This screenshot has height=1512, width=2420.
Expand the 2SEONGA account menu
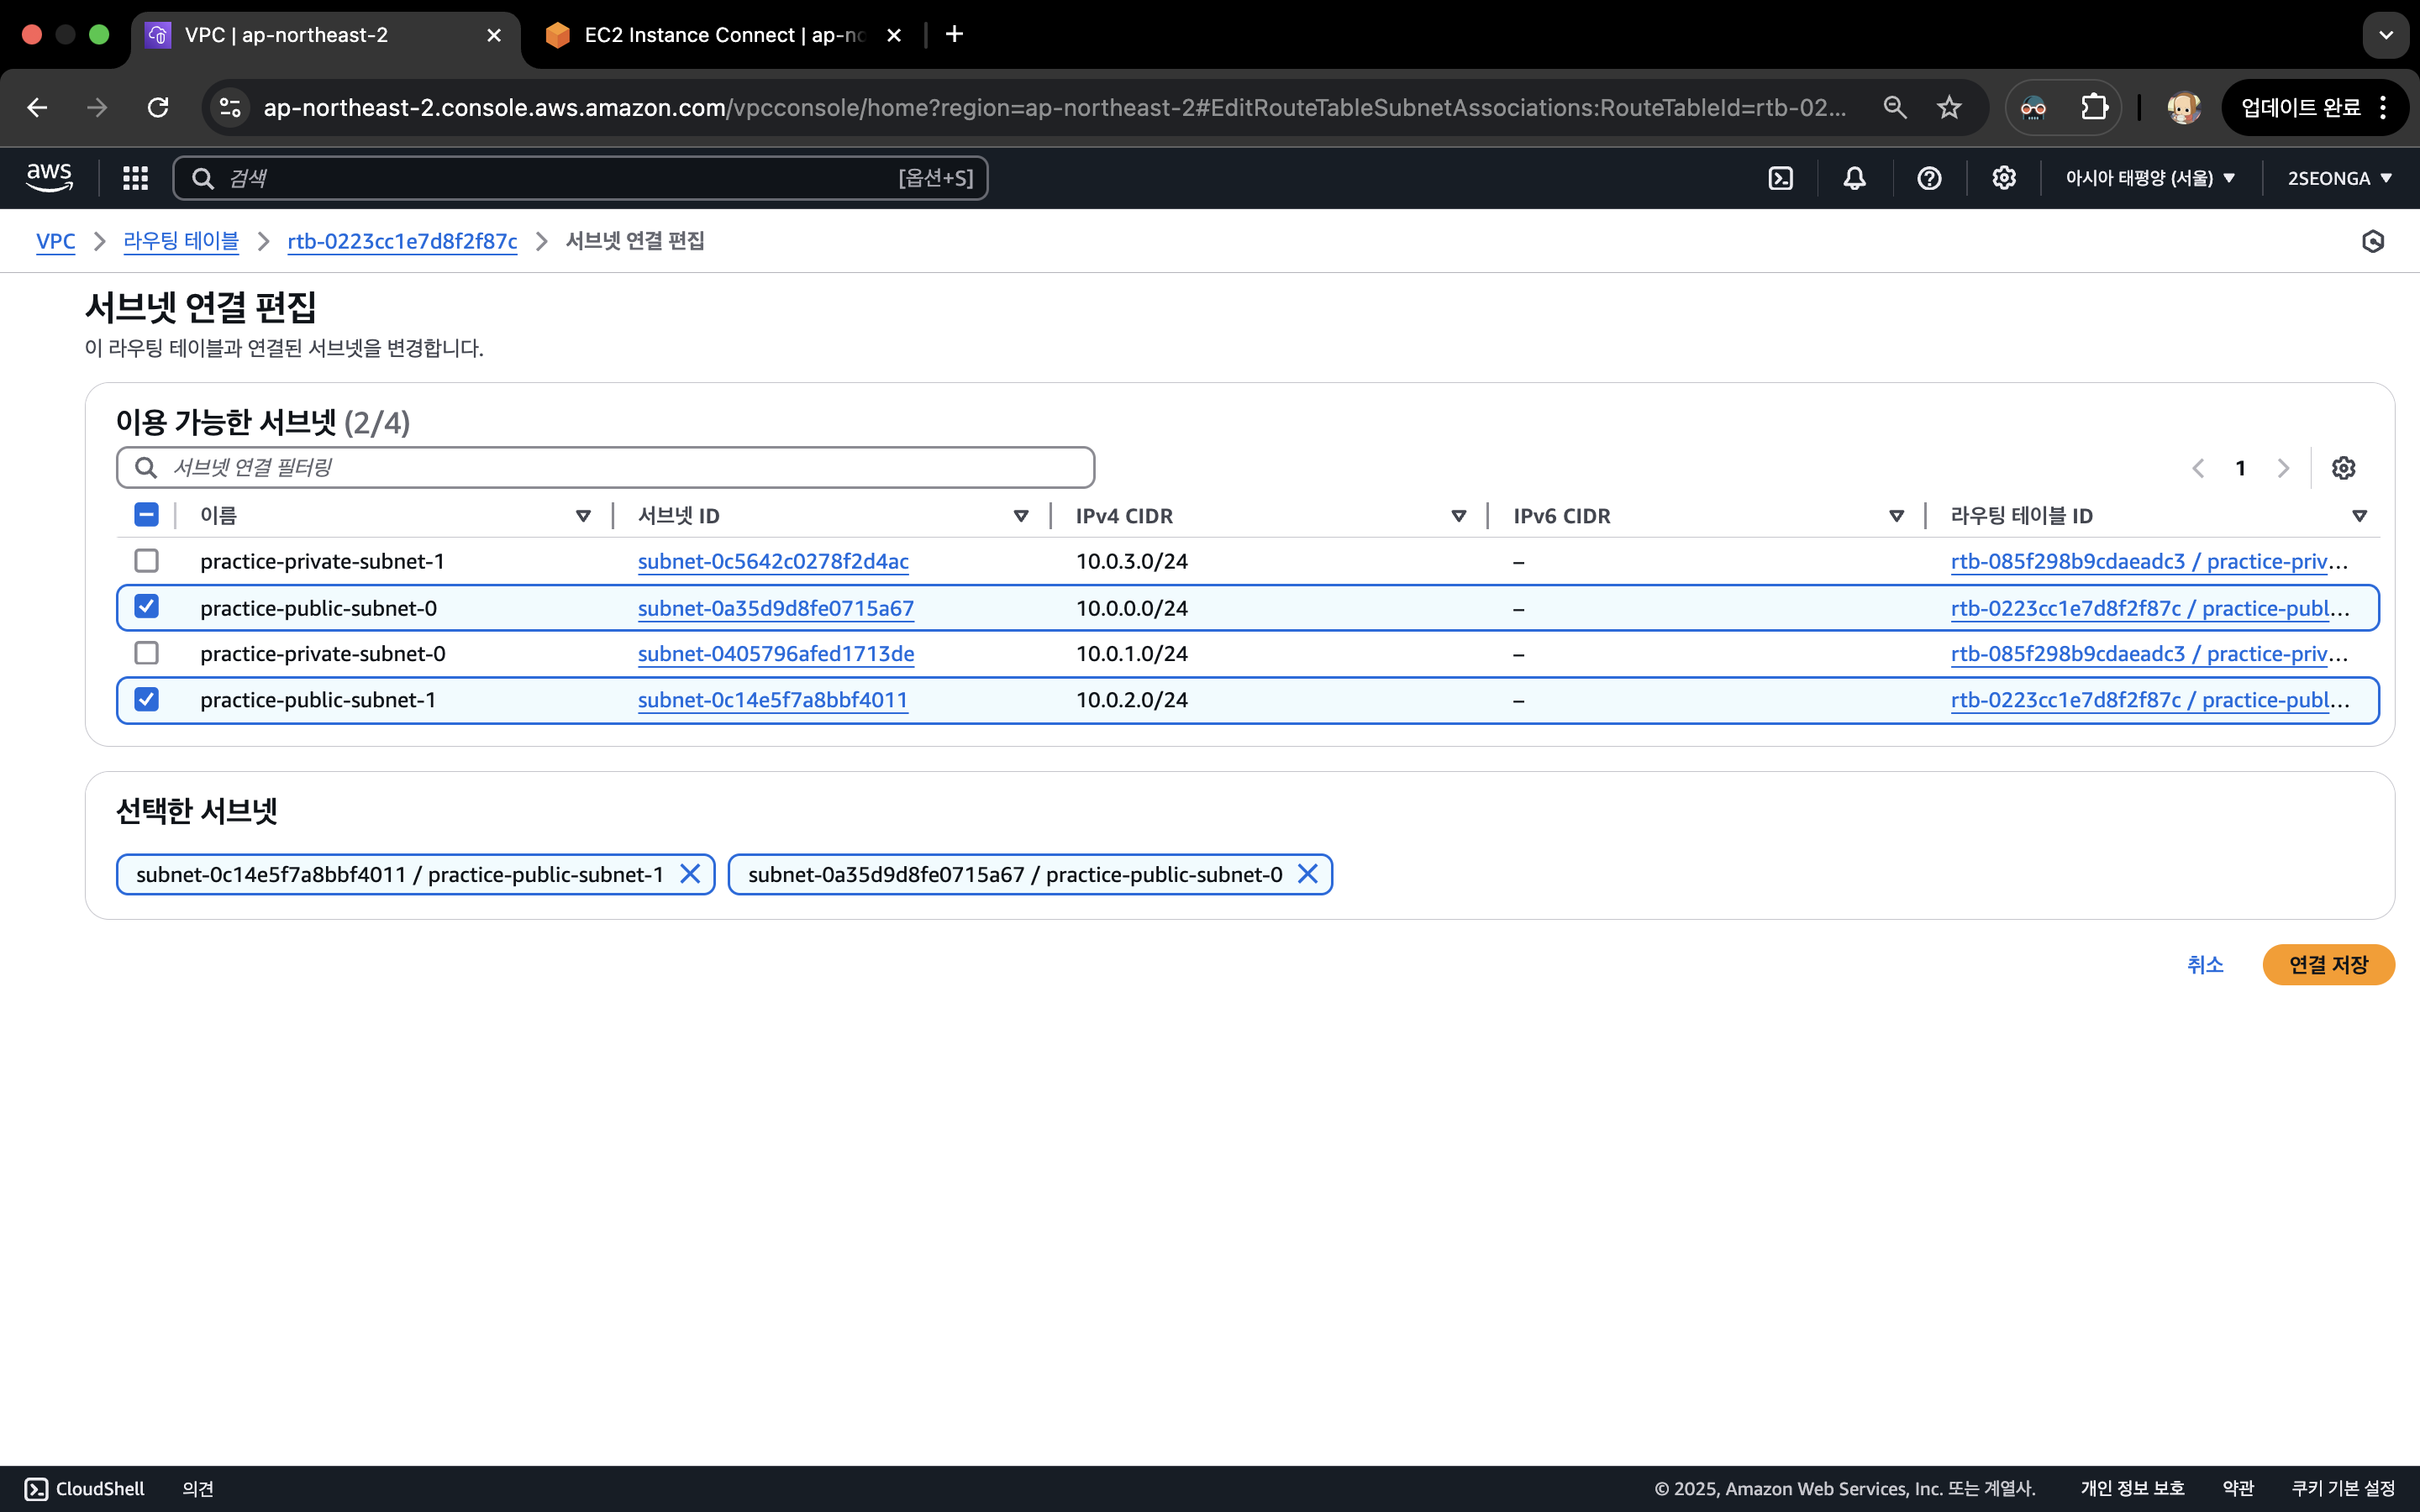click(2339, 178)
